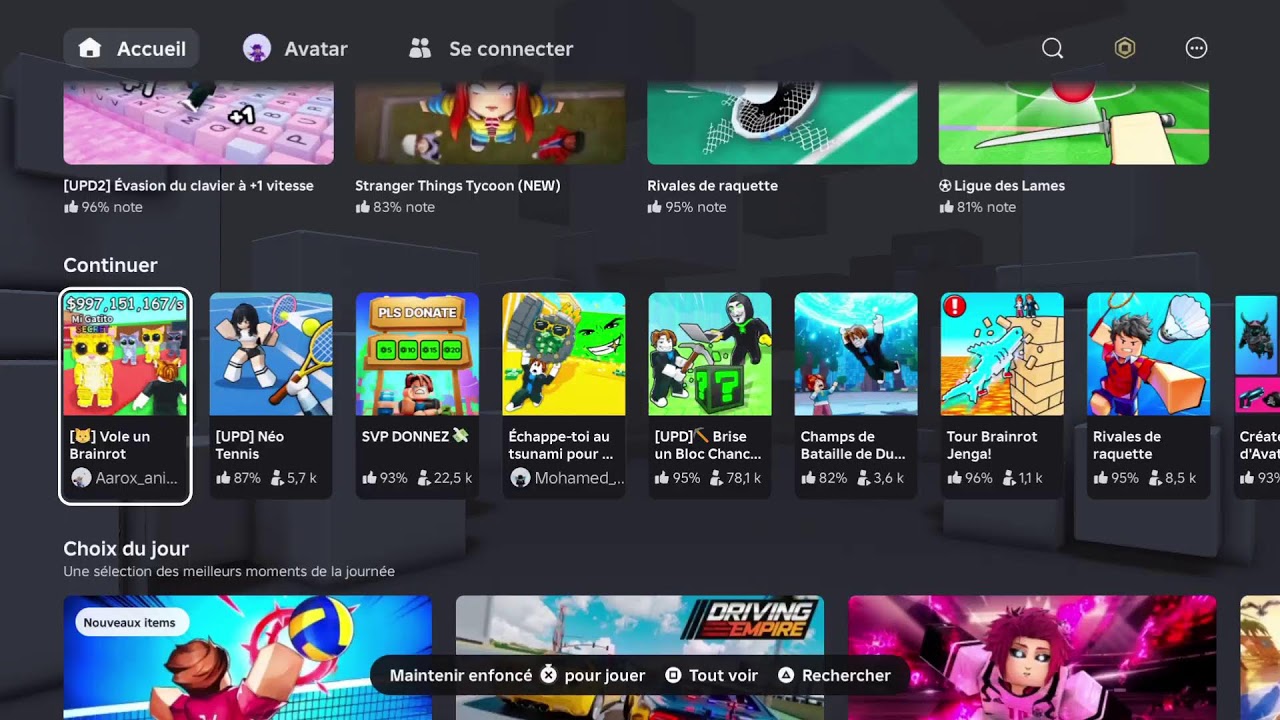Image resolution: width=1280 pixels, height=720 pixels.
Task: Click the Aarox_ani... creator avatar icon
Action: pos(81,478)
